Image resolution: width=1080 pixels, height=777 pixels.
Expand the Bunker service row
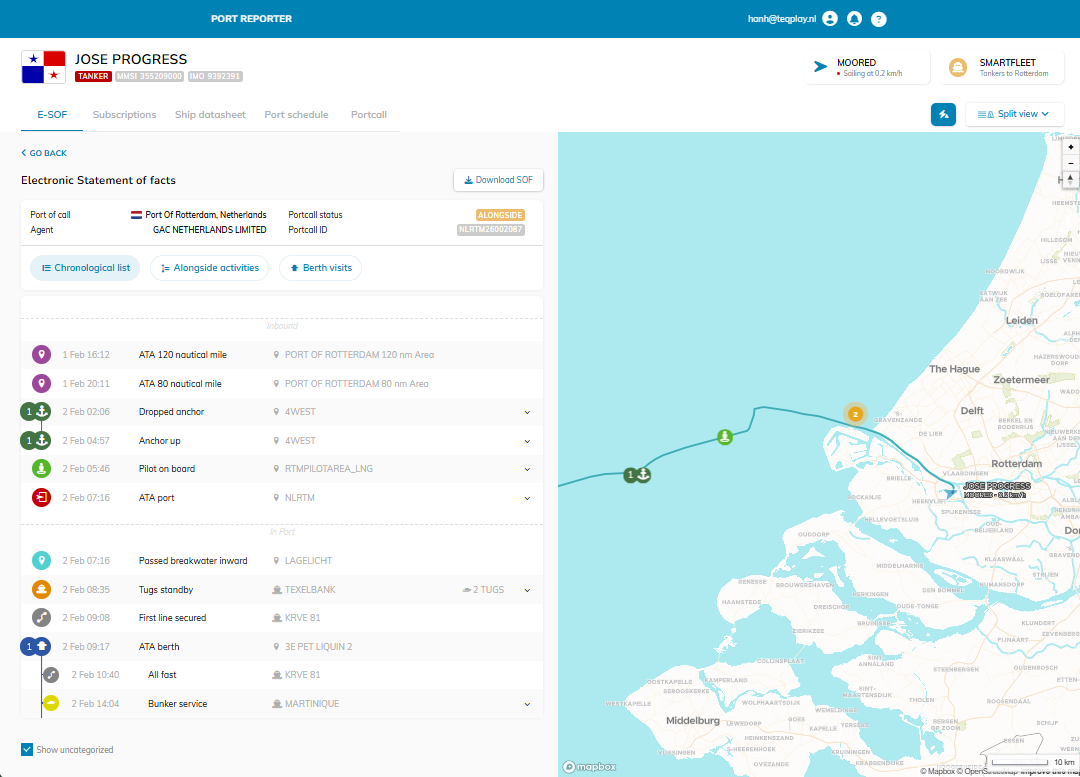(x=527, y=704)
